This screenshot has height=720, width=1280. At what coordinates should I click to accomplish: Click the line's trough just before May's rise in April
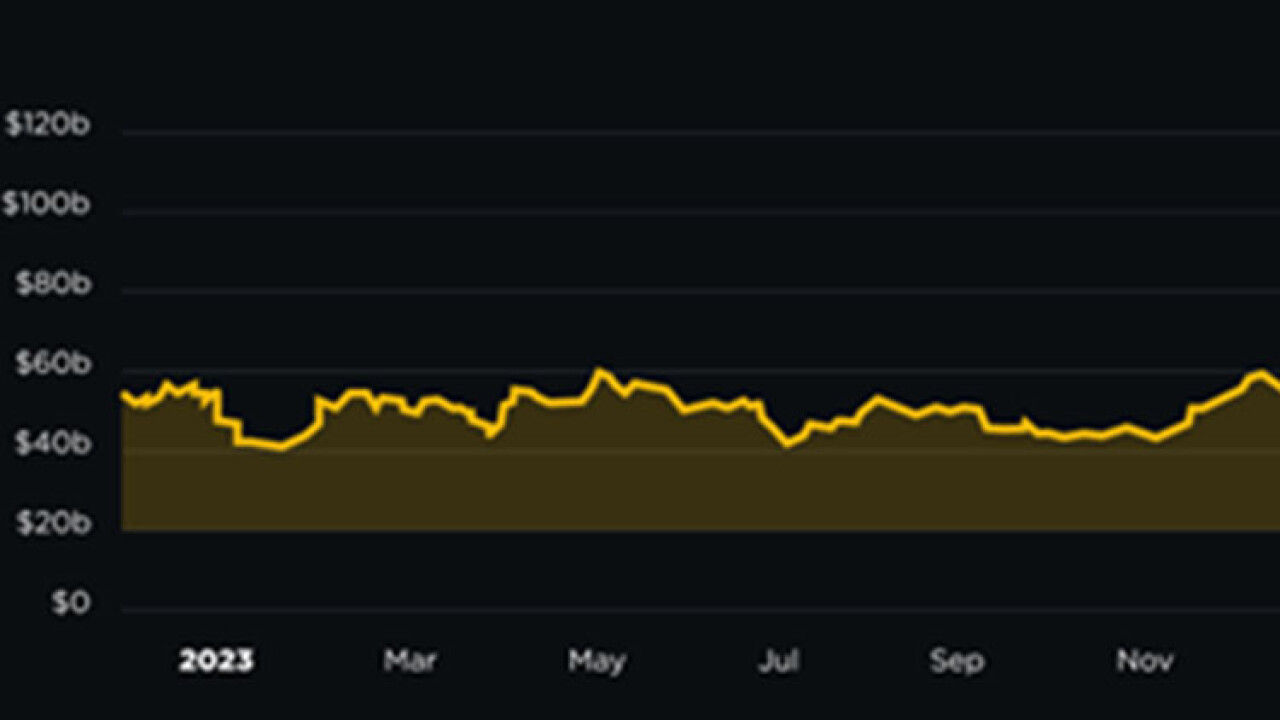pyautogui.click(x=489, y=436)
